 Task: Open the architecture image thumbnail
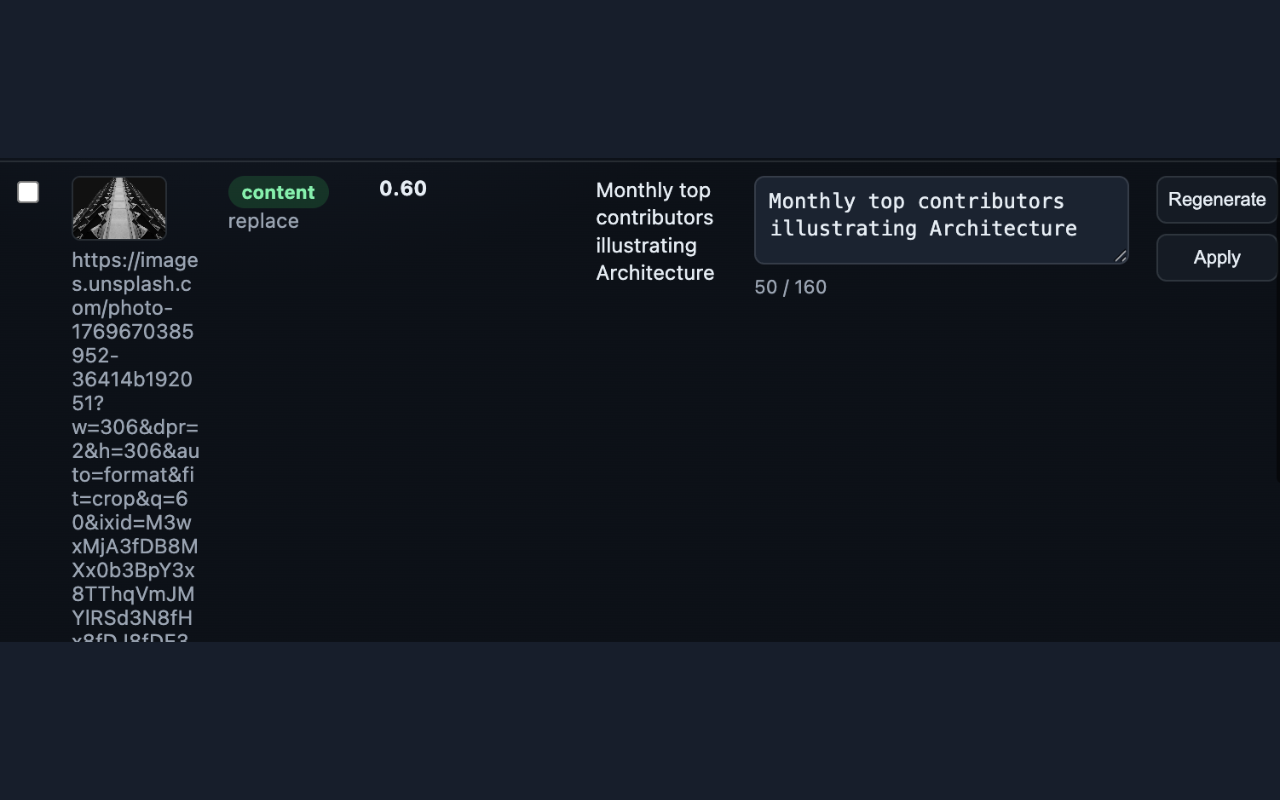119,208
